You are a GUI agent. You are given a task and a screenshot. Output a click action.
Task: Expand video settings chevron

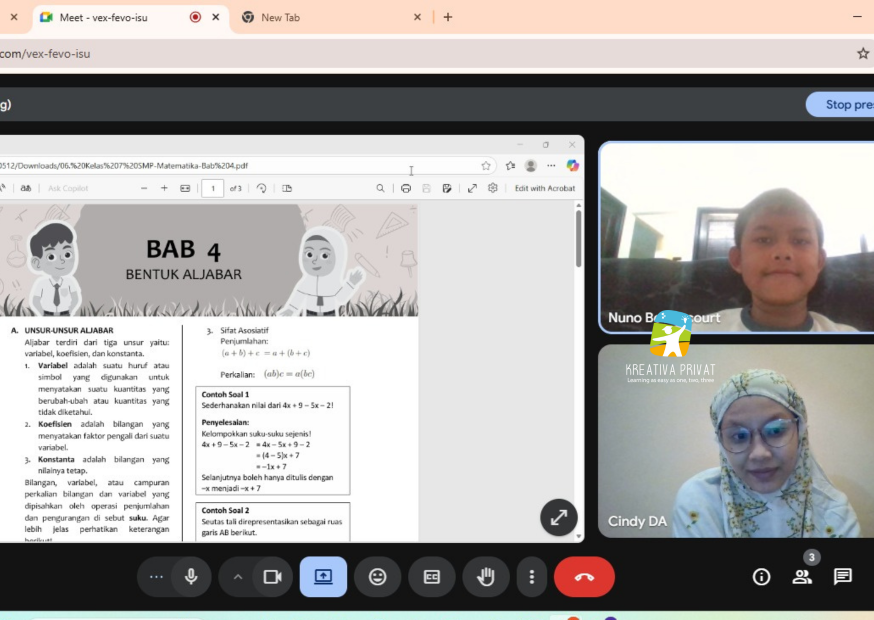[237, 577]
